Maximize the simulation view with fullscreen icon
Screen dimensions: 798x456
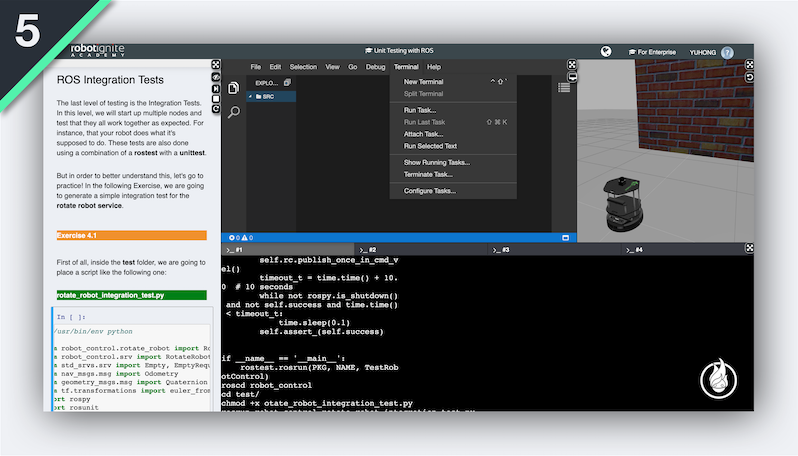[x=749, y=65]
